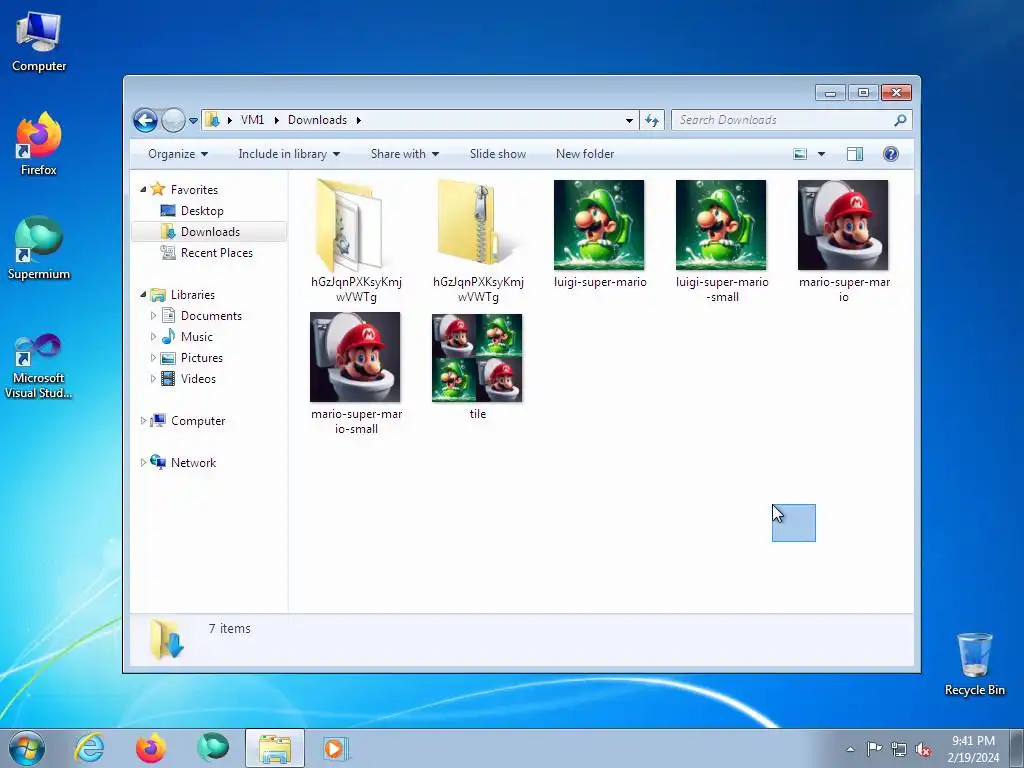The height and width of the screenshot is (768, 1024).
Task: Select Downloads in the address path
Action: pyautogui.click(x=317, y=120)
